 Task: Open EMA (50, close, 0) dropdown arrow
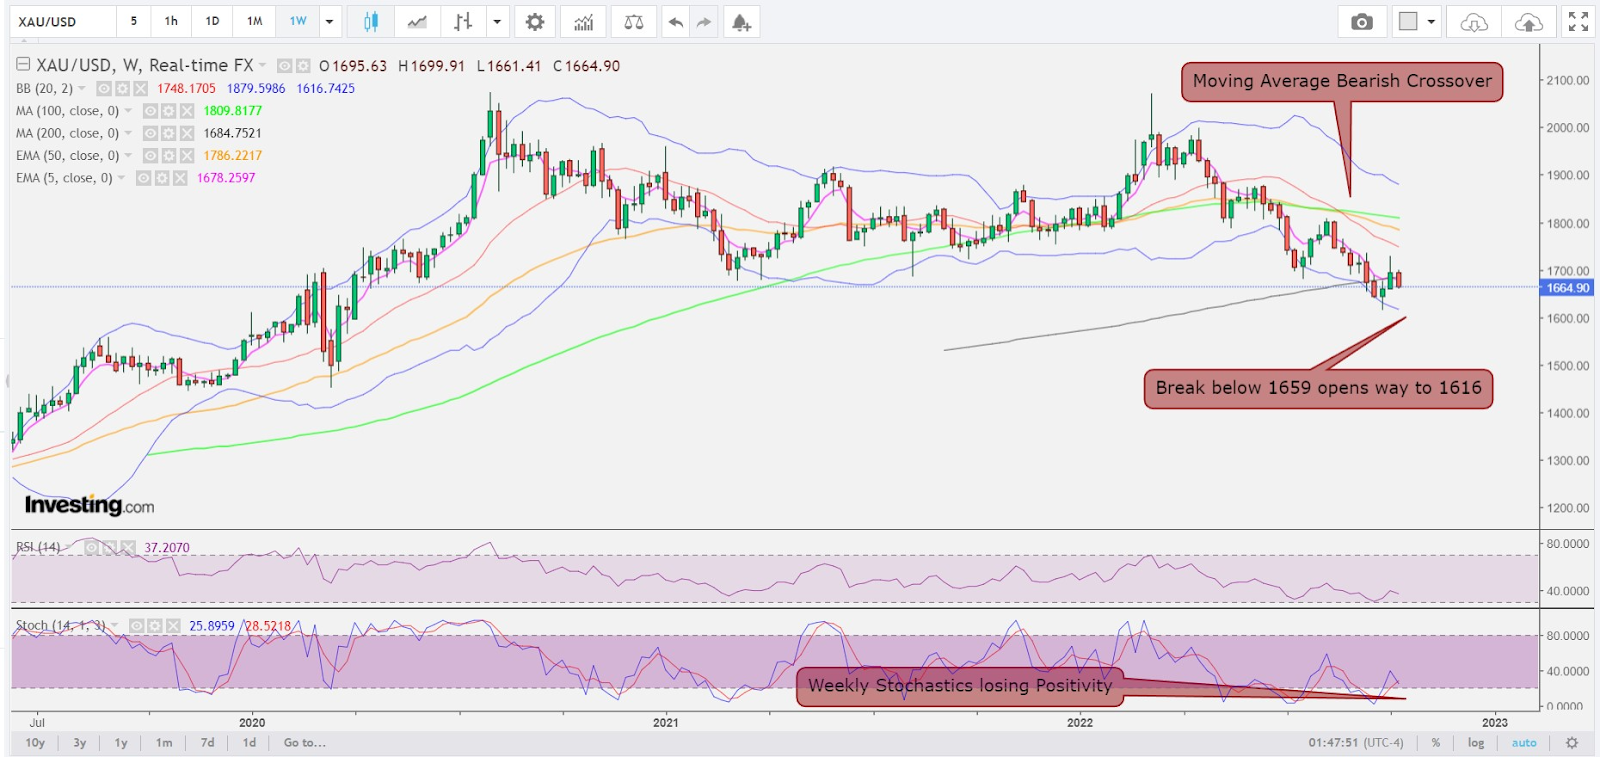(x=128, y=155)
